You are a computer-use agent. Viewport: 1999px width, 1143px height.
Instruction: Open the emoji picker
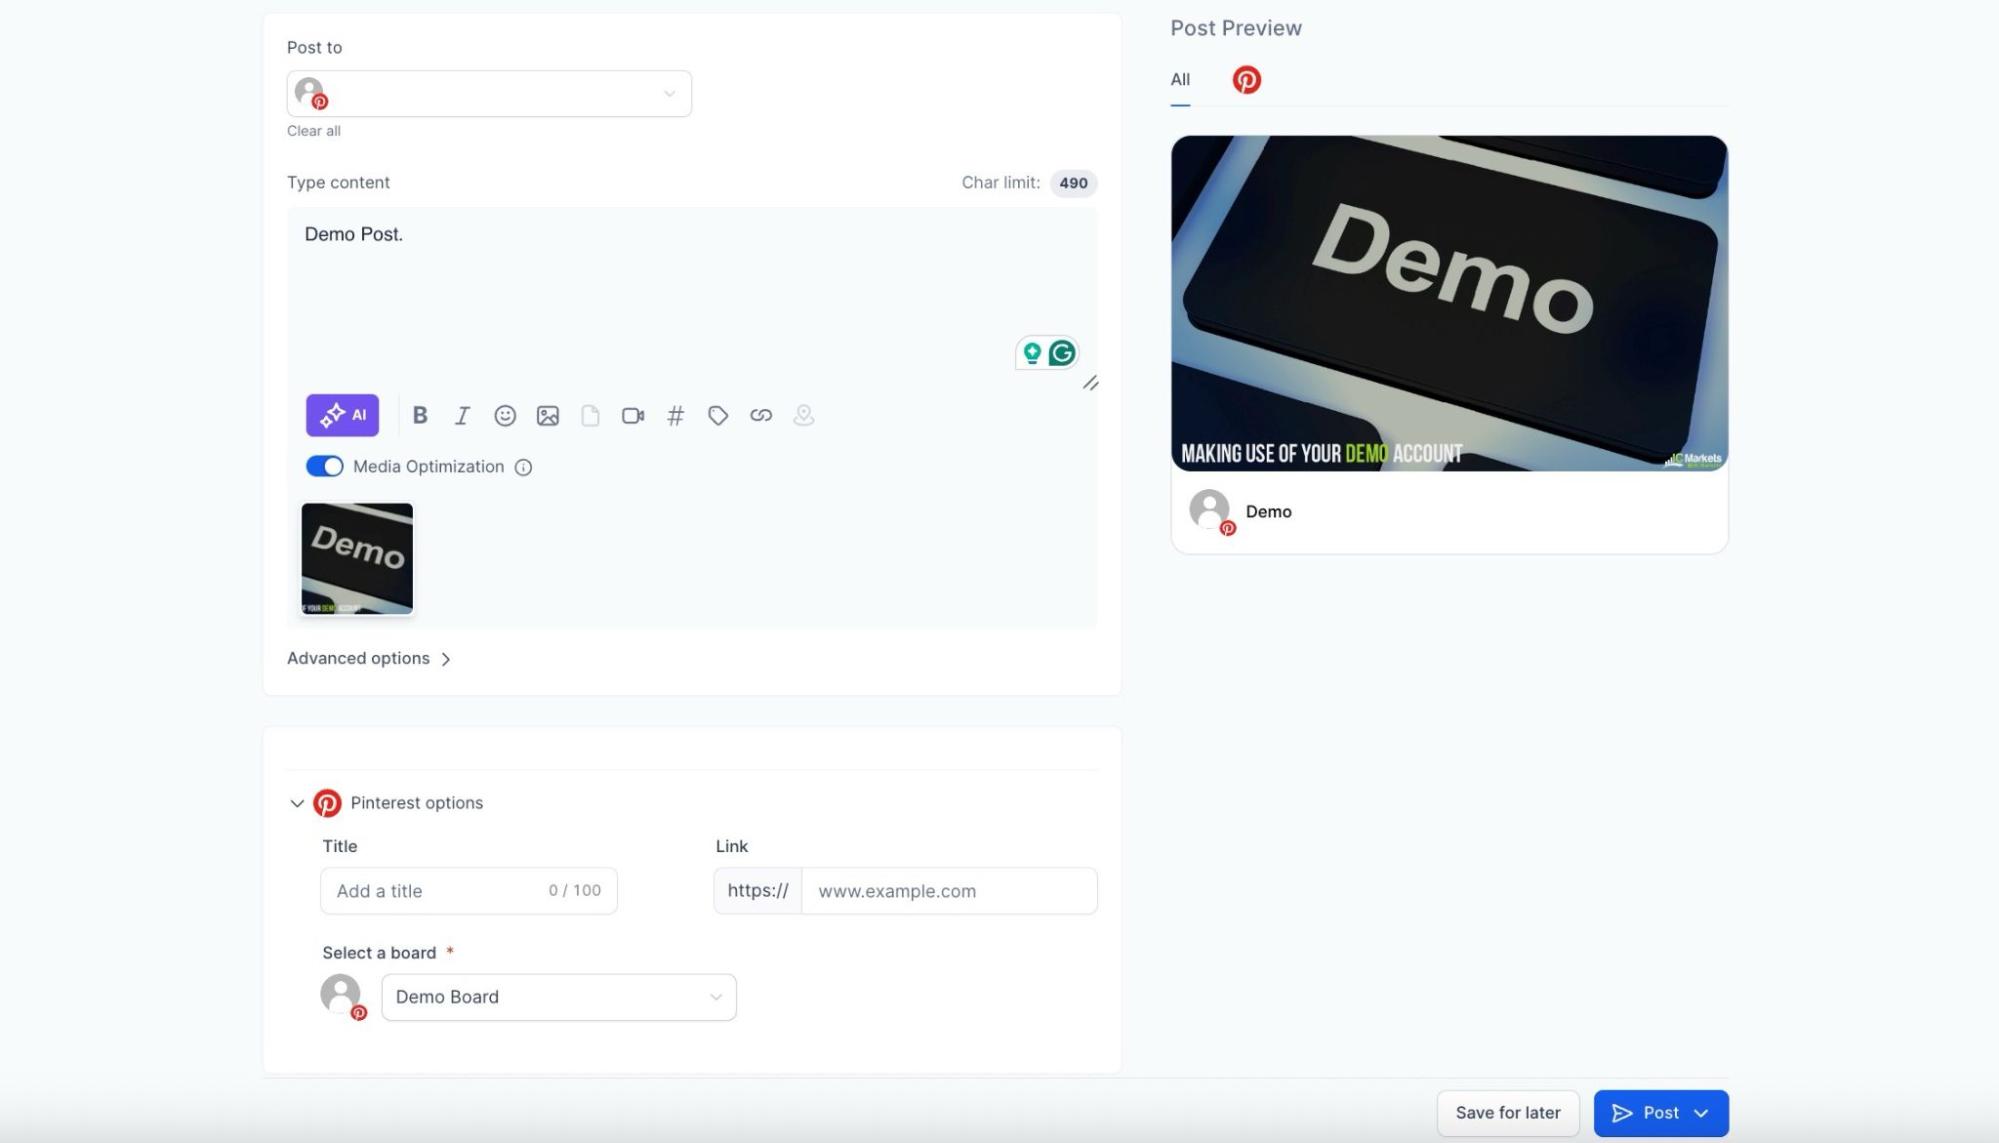[x=505, y=415]
